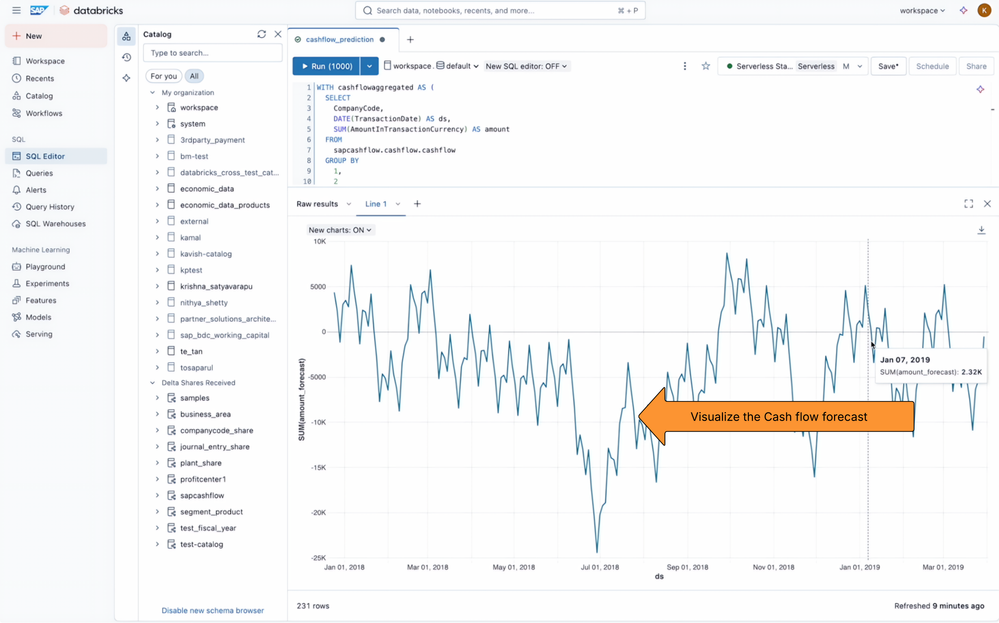Open the history clock panel icon
The width and height of the screenshot is (999, 623).
tap(127, 57)
